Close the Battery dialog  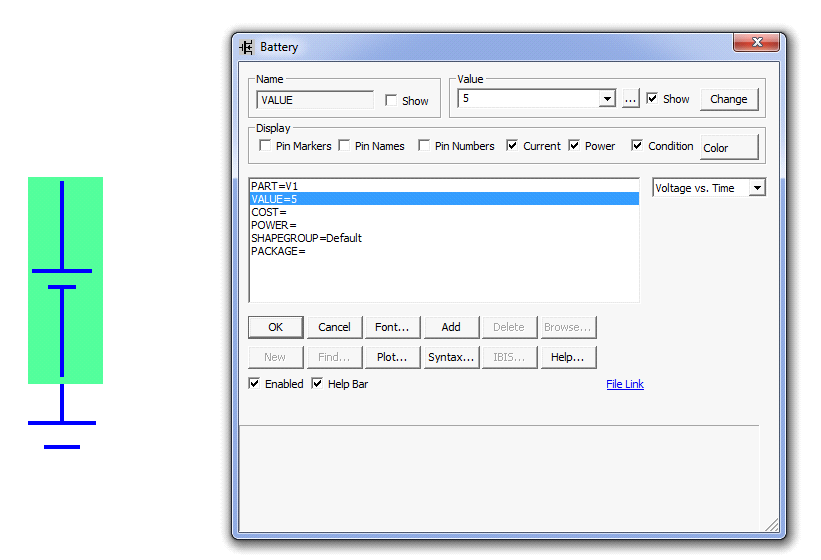point(756,42)
